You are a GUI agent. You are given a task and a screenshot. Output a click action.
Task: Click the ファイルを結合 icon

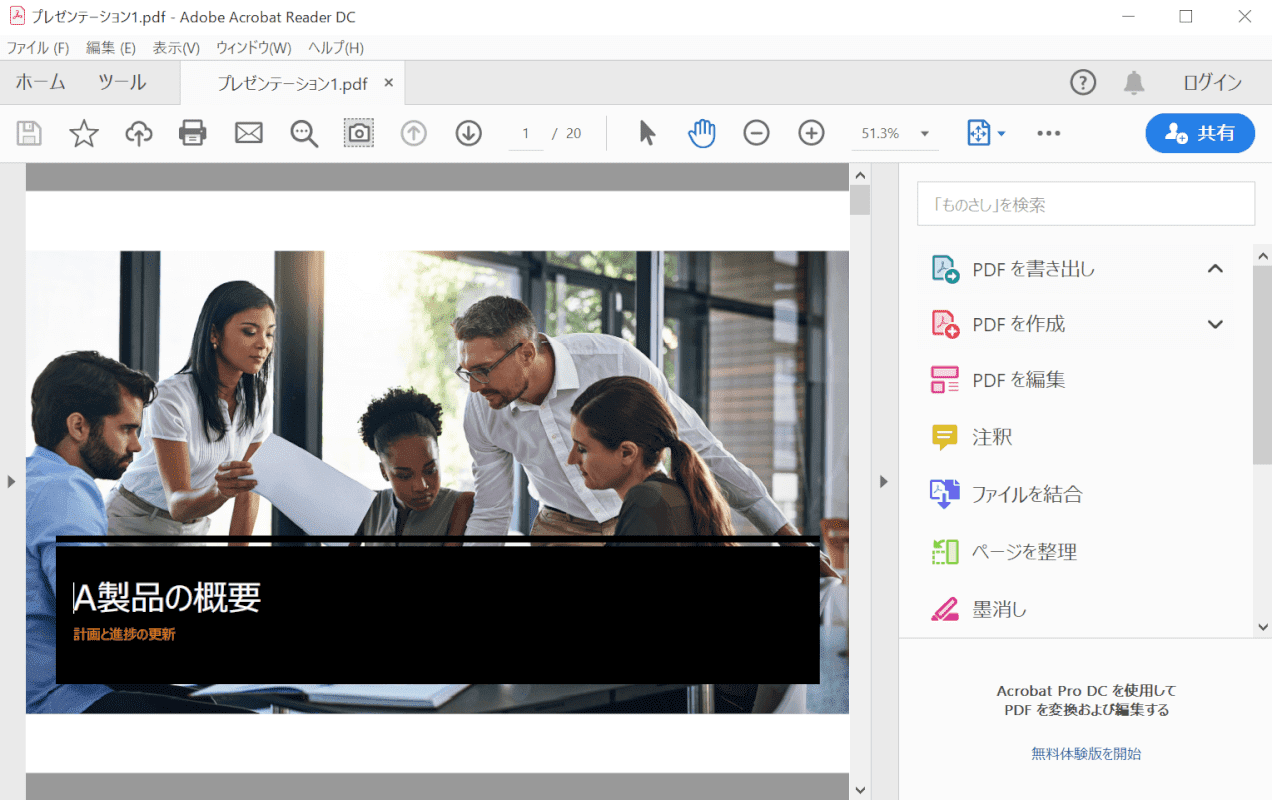coord(945,494)
